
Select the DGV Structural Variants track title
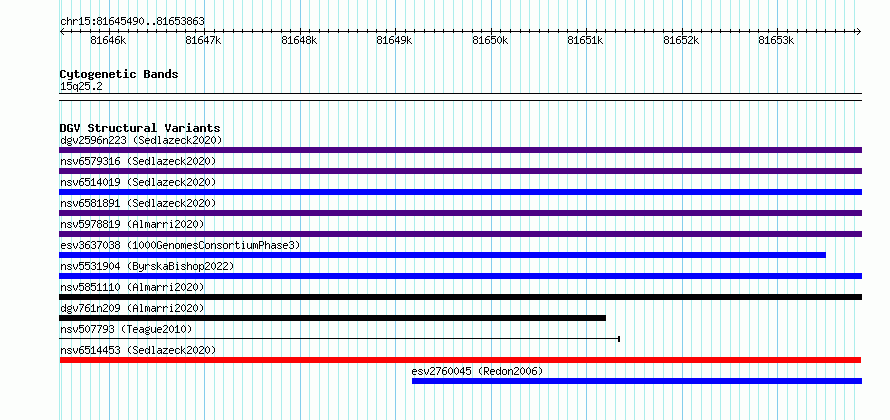point(140,128)
